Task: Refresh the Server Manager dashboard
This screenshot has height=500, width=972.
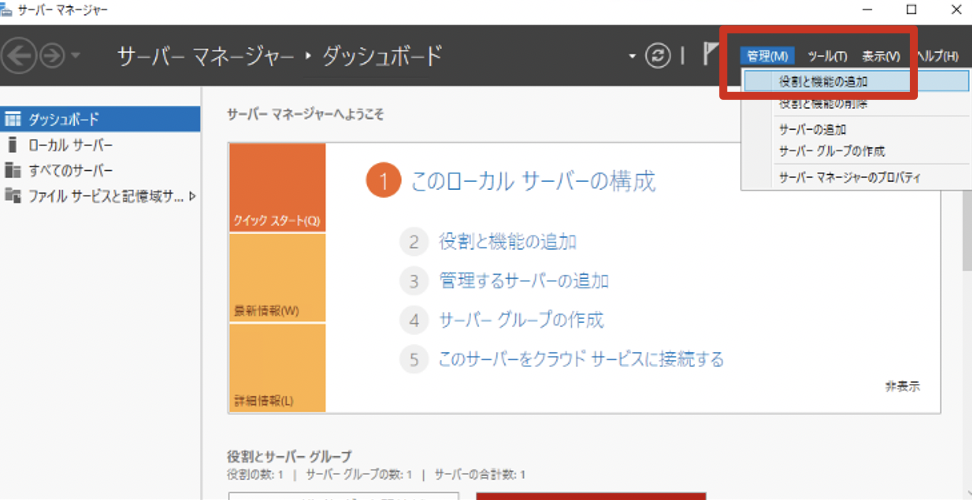Action: click(658, 56)
